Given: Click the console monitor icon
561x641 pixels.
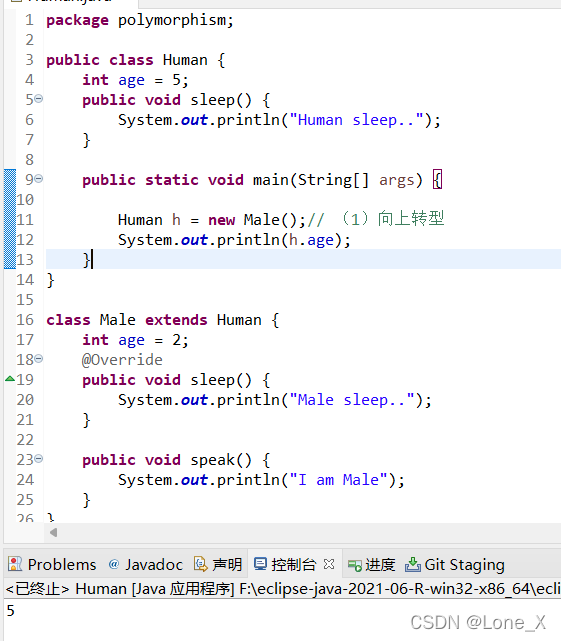Looking at the screenshot, I should tap(260, 564).
